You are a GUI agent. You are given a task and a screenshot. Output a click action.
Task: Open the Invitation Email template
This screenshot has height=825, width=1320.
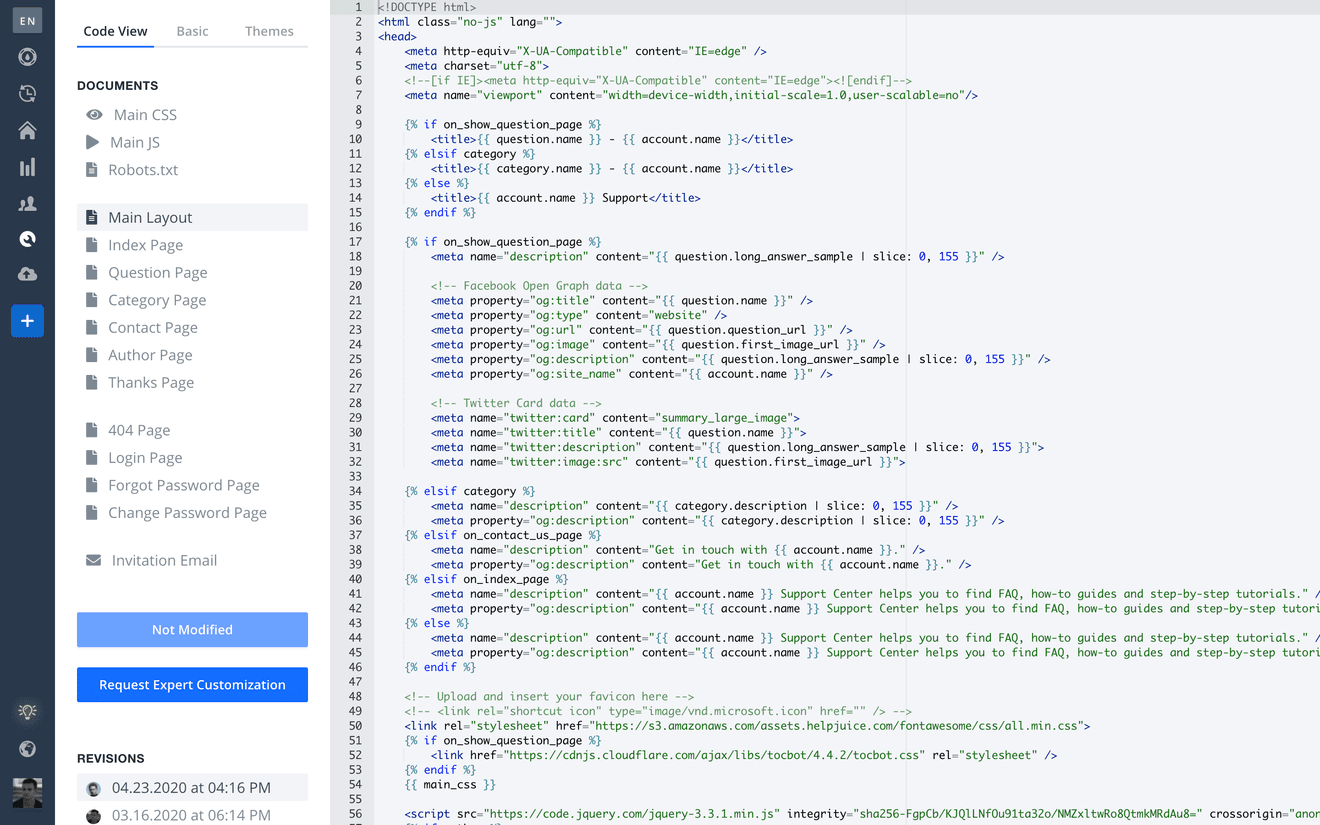[164, 560]
